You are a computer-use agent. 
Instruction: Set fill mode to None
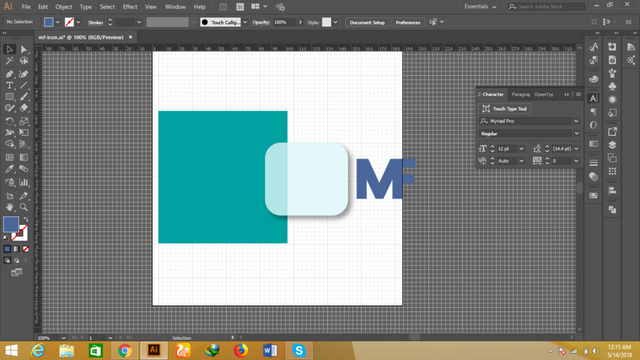click(x=26, y=249)
